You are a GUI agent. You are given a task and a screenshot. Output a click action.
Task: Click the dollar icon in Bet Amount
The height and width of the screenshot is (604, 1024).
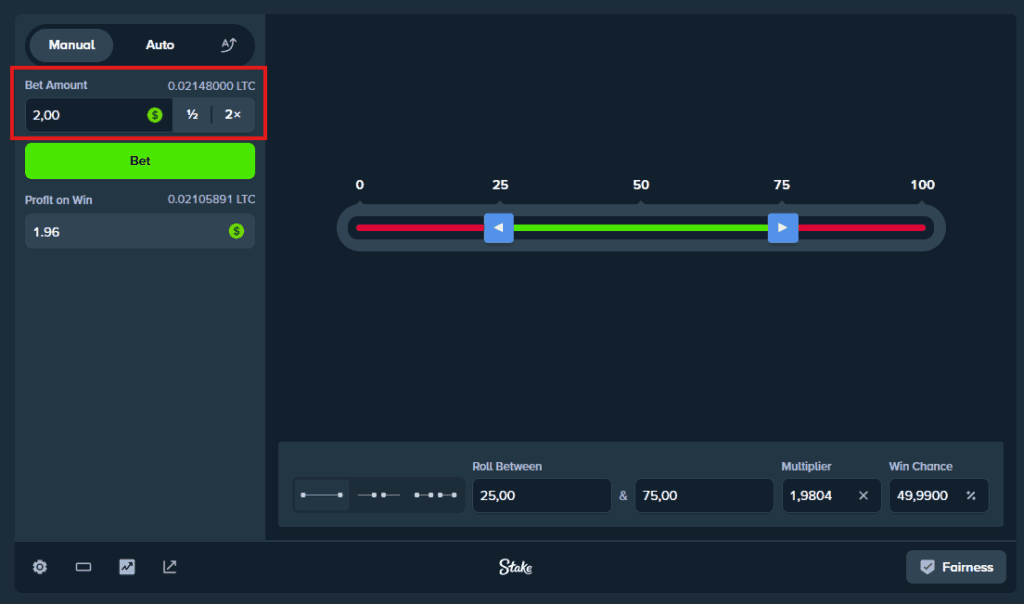[x=155, y=115]
